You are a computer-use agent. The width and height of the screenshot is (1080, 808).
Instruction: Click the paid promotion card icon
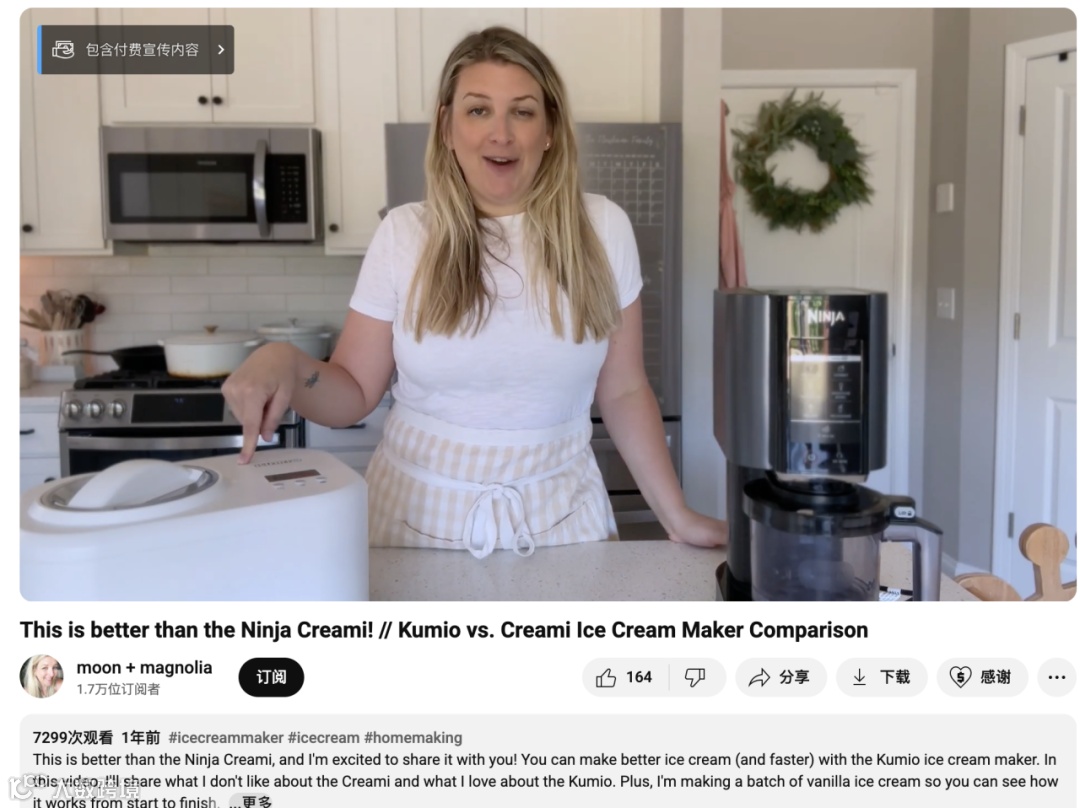point(63,50)
